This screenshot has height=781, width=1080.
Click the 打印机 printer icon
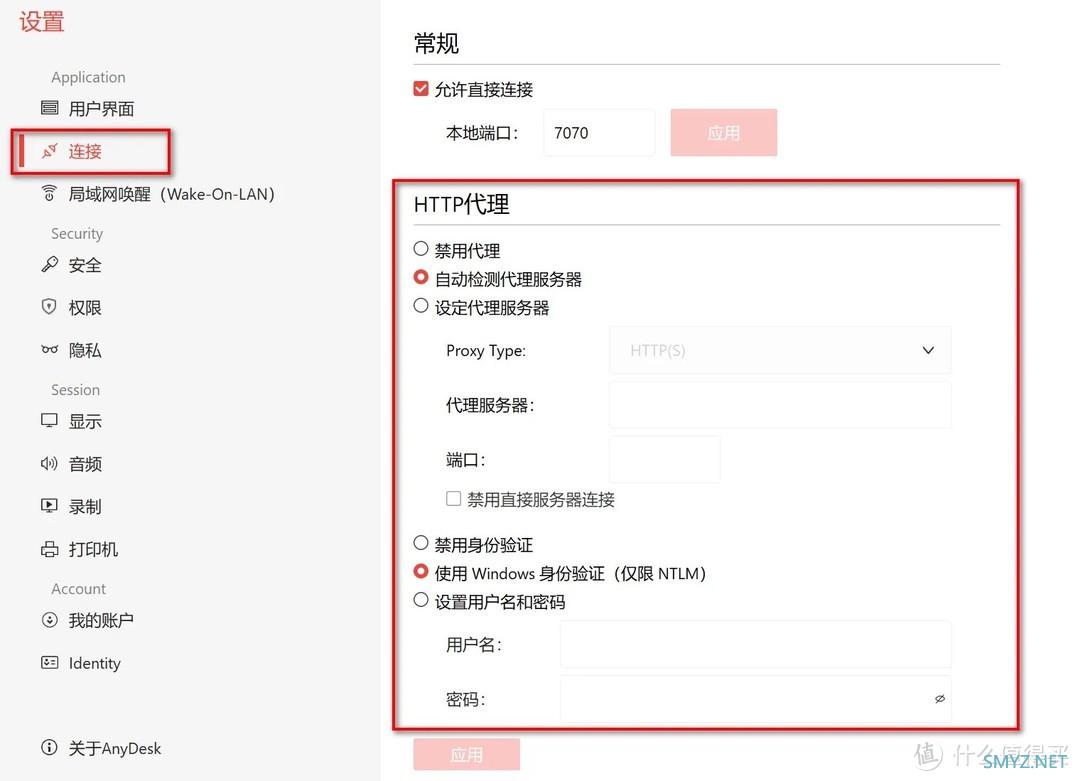point(50,549)
